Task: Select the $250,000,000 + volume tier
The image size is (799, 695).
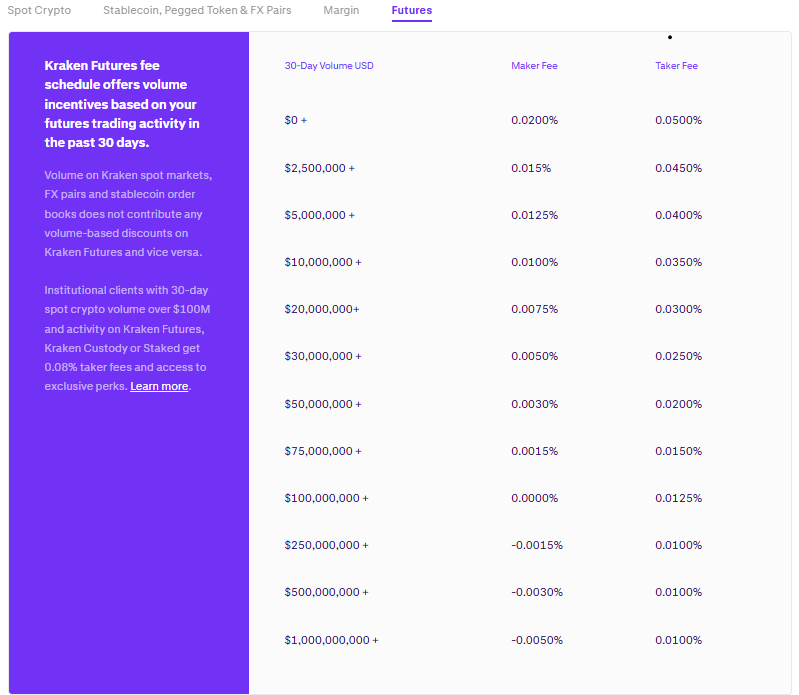Action: pos(326,545)
